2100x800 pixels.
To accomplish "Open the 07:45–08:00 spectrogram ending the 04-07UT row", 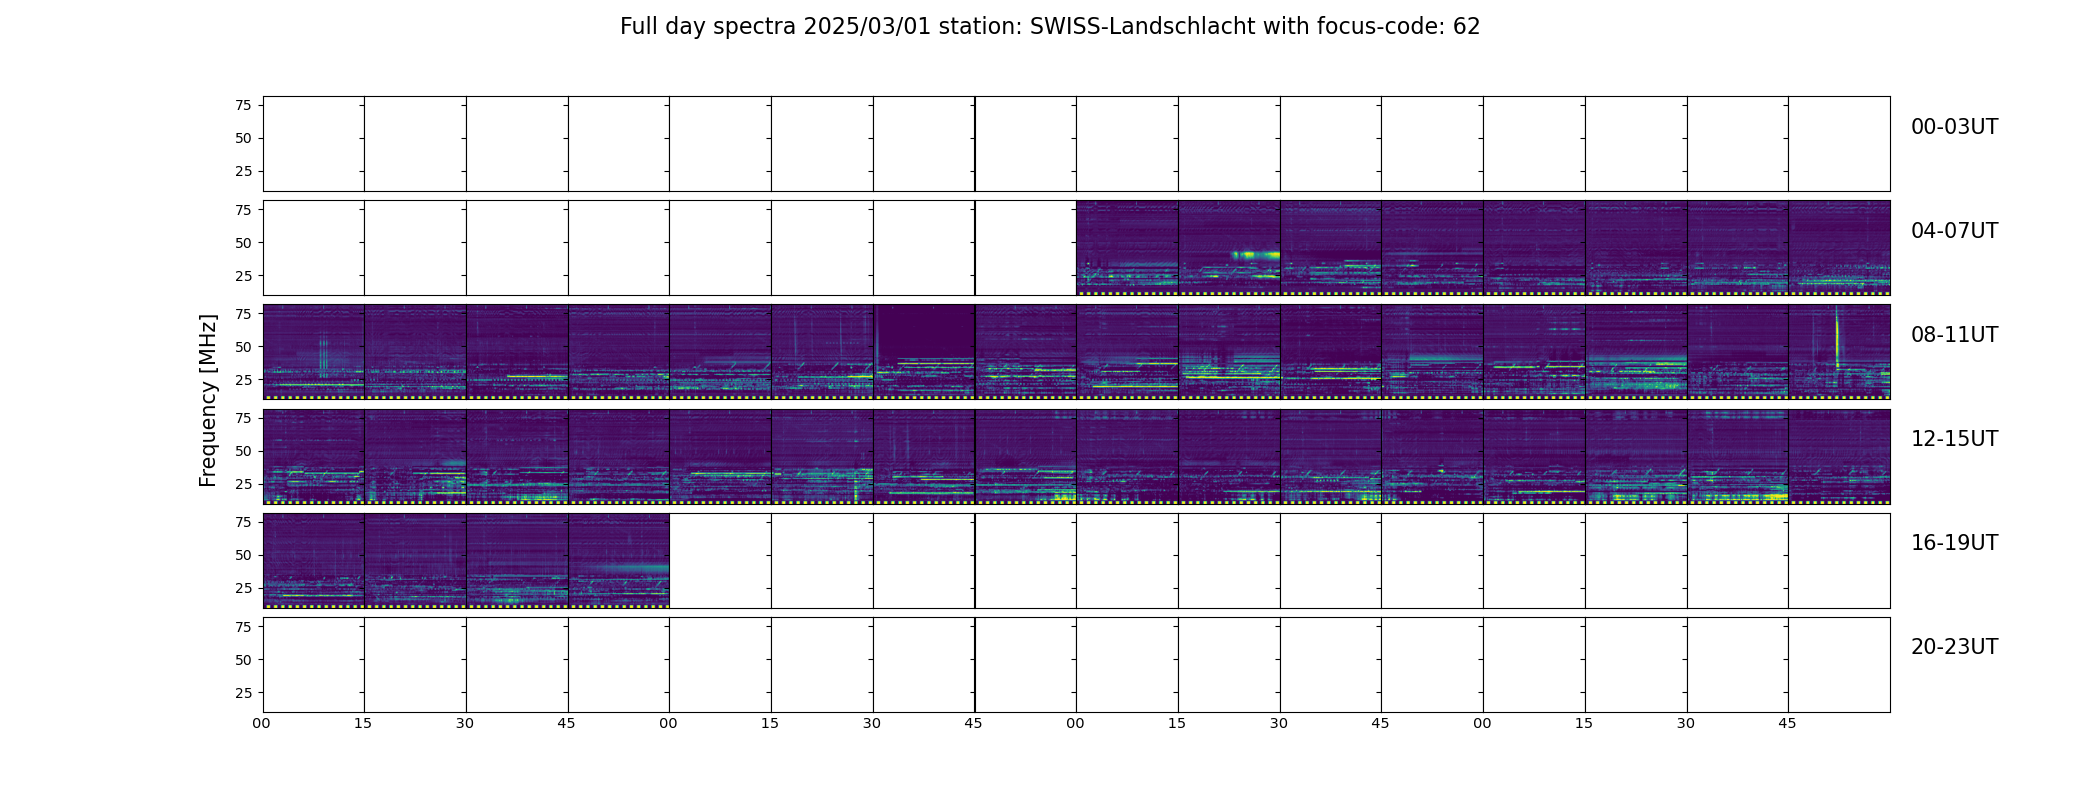I will (x=1839, y=248).
